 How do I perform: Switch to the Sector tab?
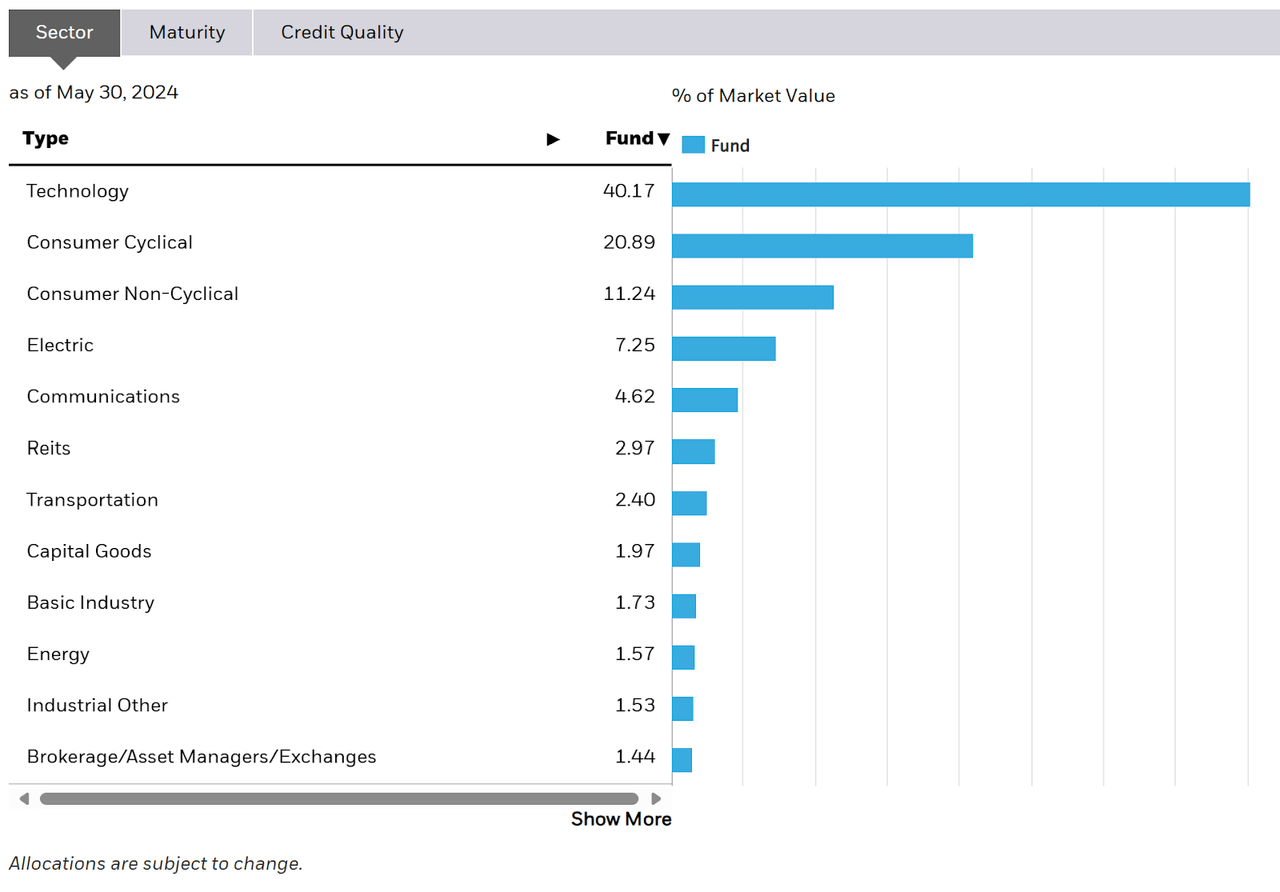click(65, 33)
